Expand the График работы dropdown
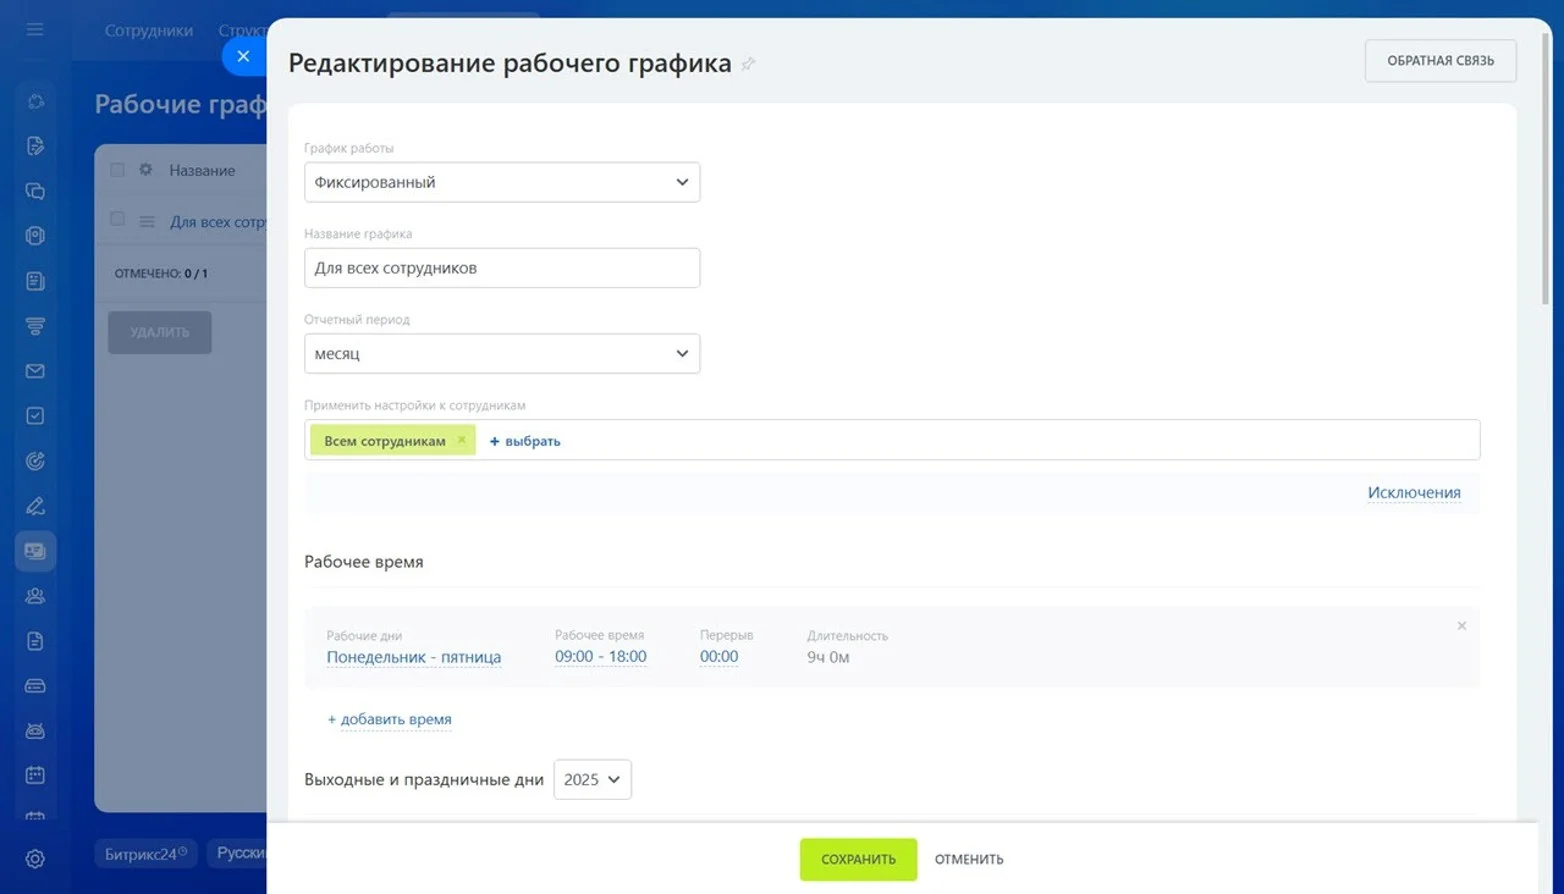Viewport: 1564px width, 894px height. point(502,182)
